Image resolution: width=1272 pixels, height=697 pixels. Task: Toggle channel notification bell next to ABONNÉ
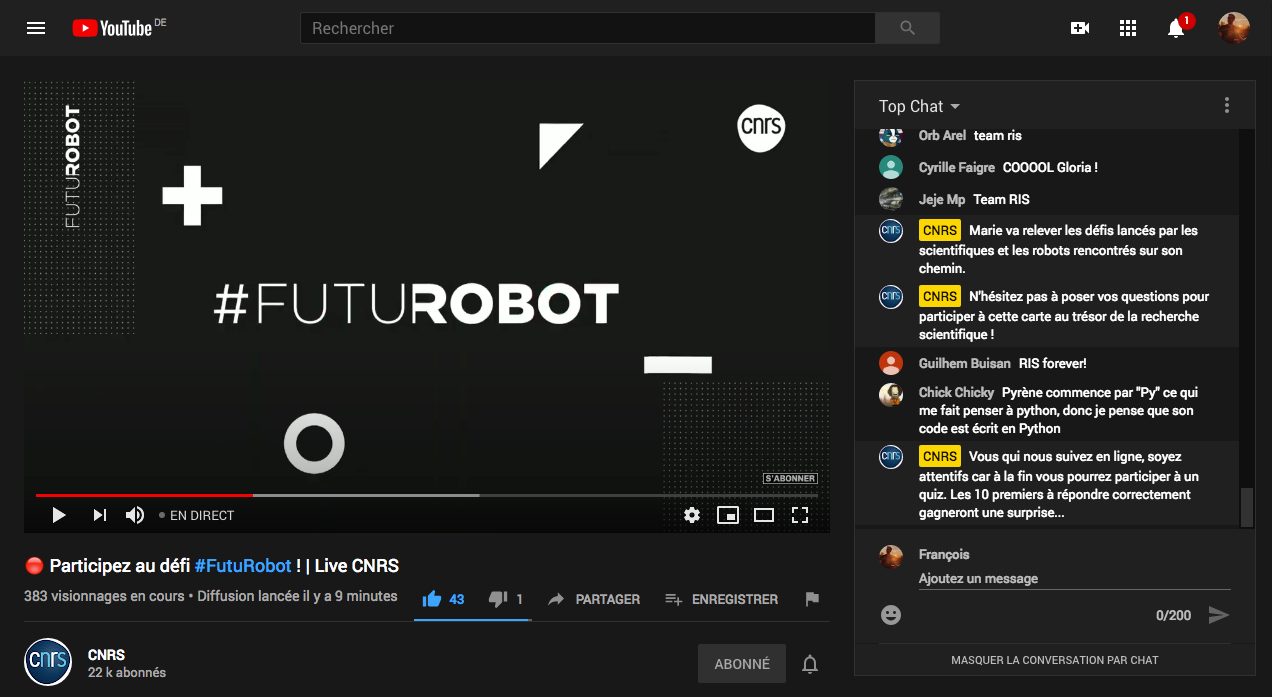pyautogui.click(x=810, y=664)
